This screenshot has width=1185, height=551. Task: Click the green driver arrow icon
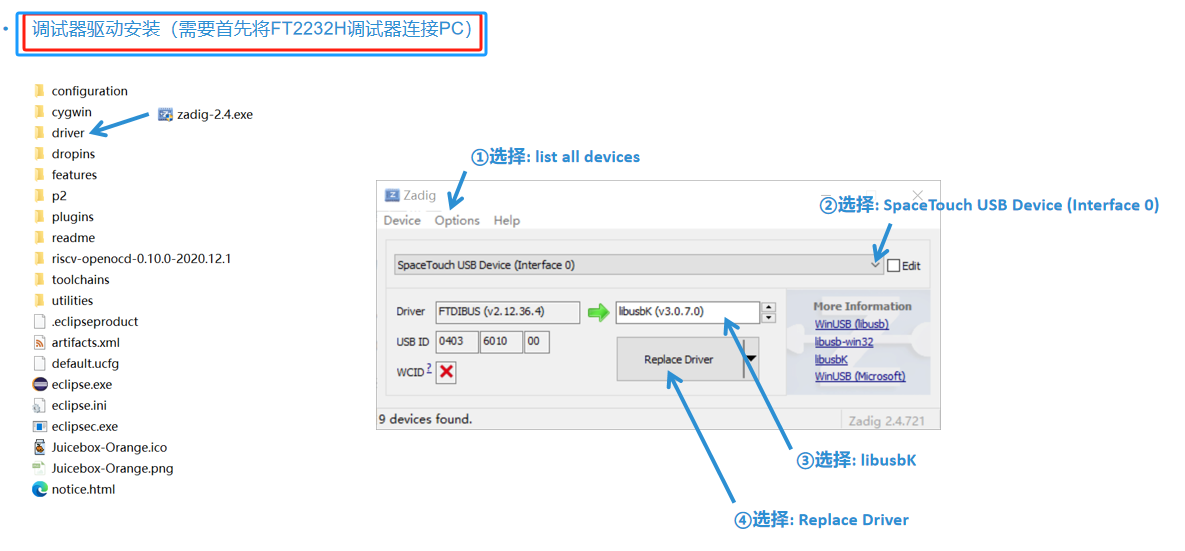pos(598,313)
